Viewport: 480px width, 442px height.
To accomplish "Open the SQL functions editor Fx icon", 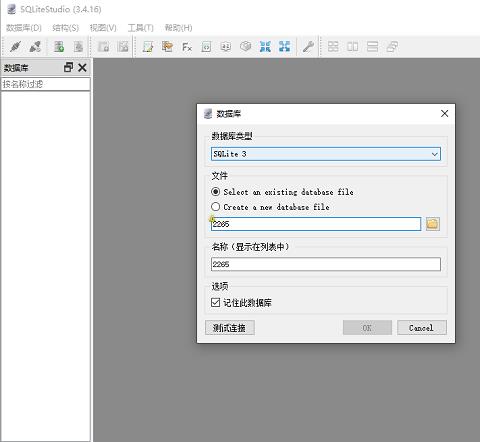I will (187, 47).
